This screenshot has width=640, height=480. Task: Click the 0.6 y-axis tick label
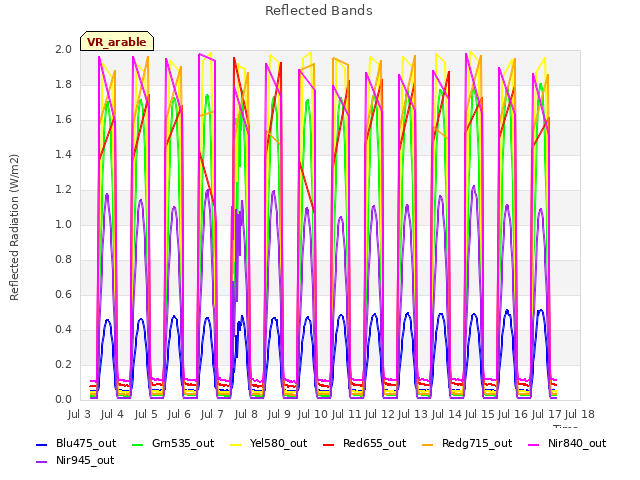[x=64, y=295]
